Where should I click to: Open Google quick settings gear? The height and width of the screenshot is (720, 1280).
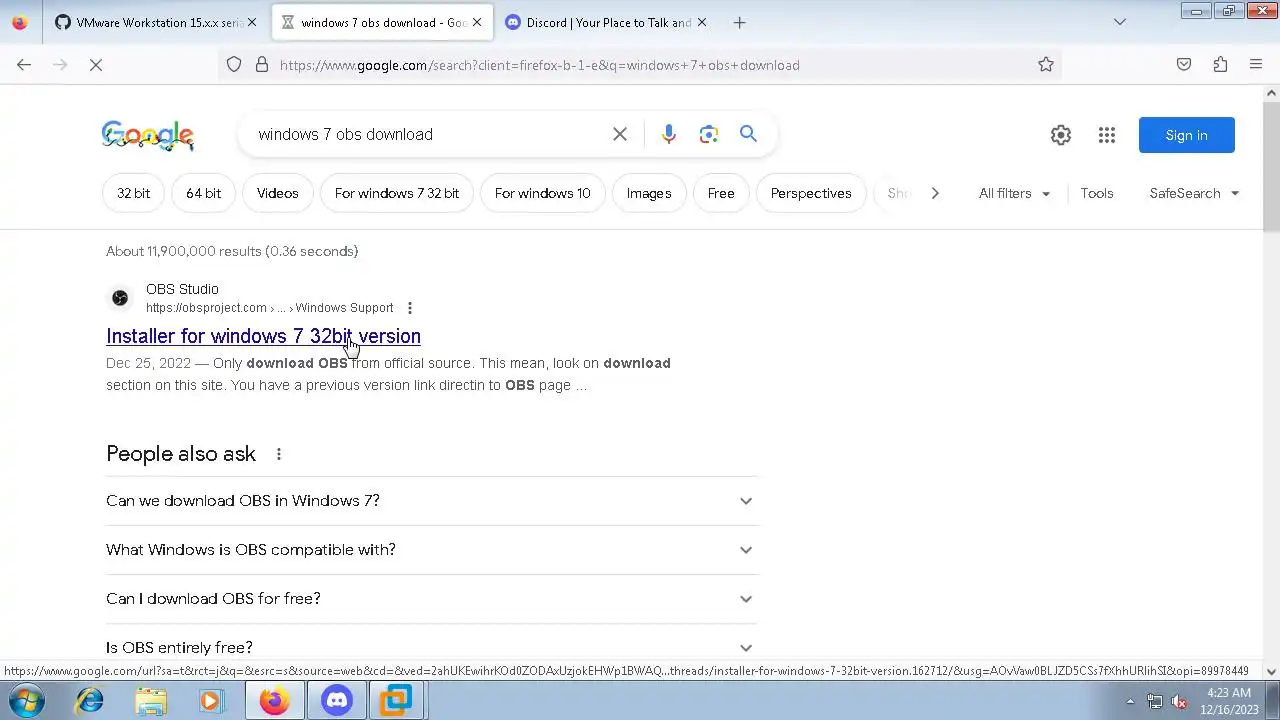(1061, 135)
